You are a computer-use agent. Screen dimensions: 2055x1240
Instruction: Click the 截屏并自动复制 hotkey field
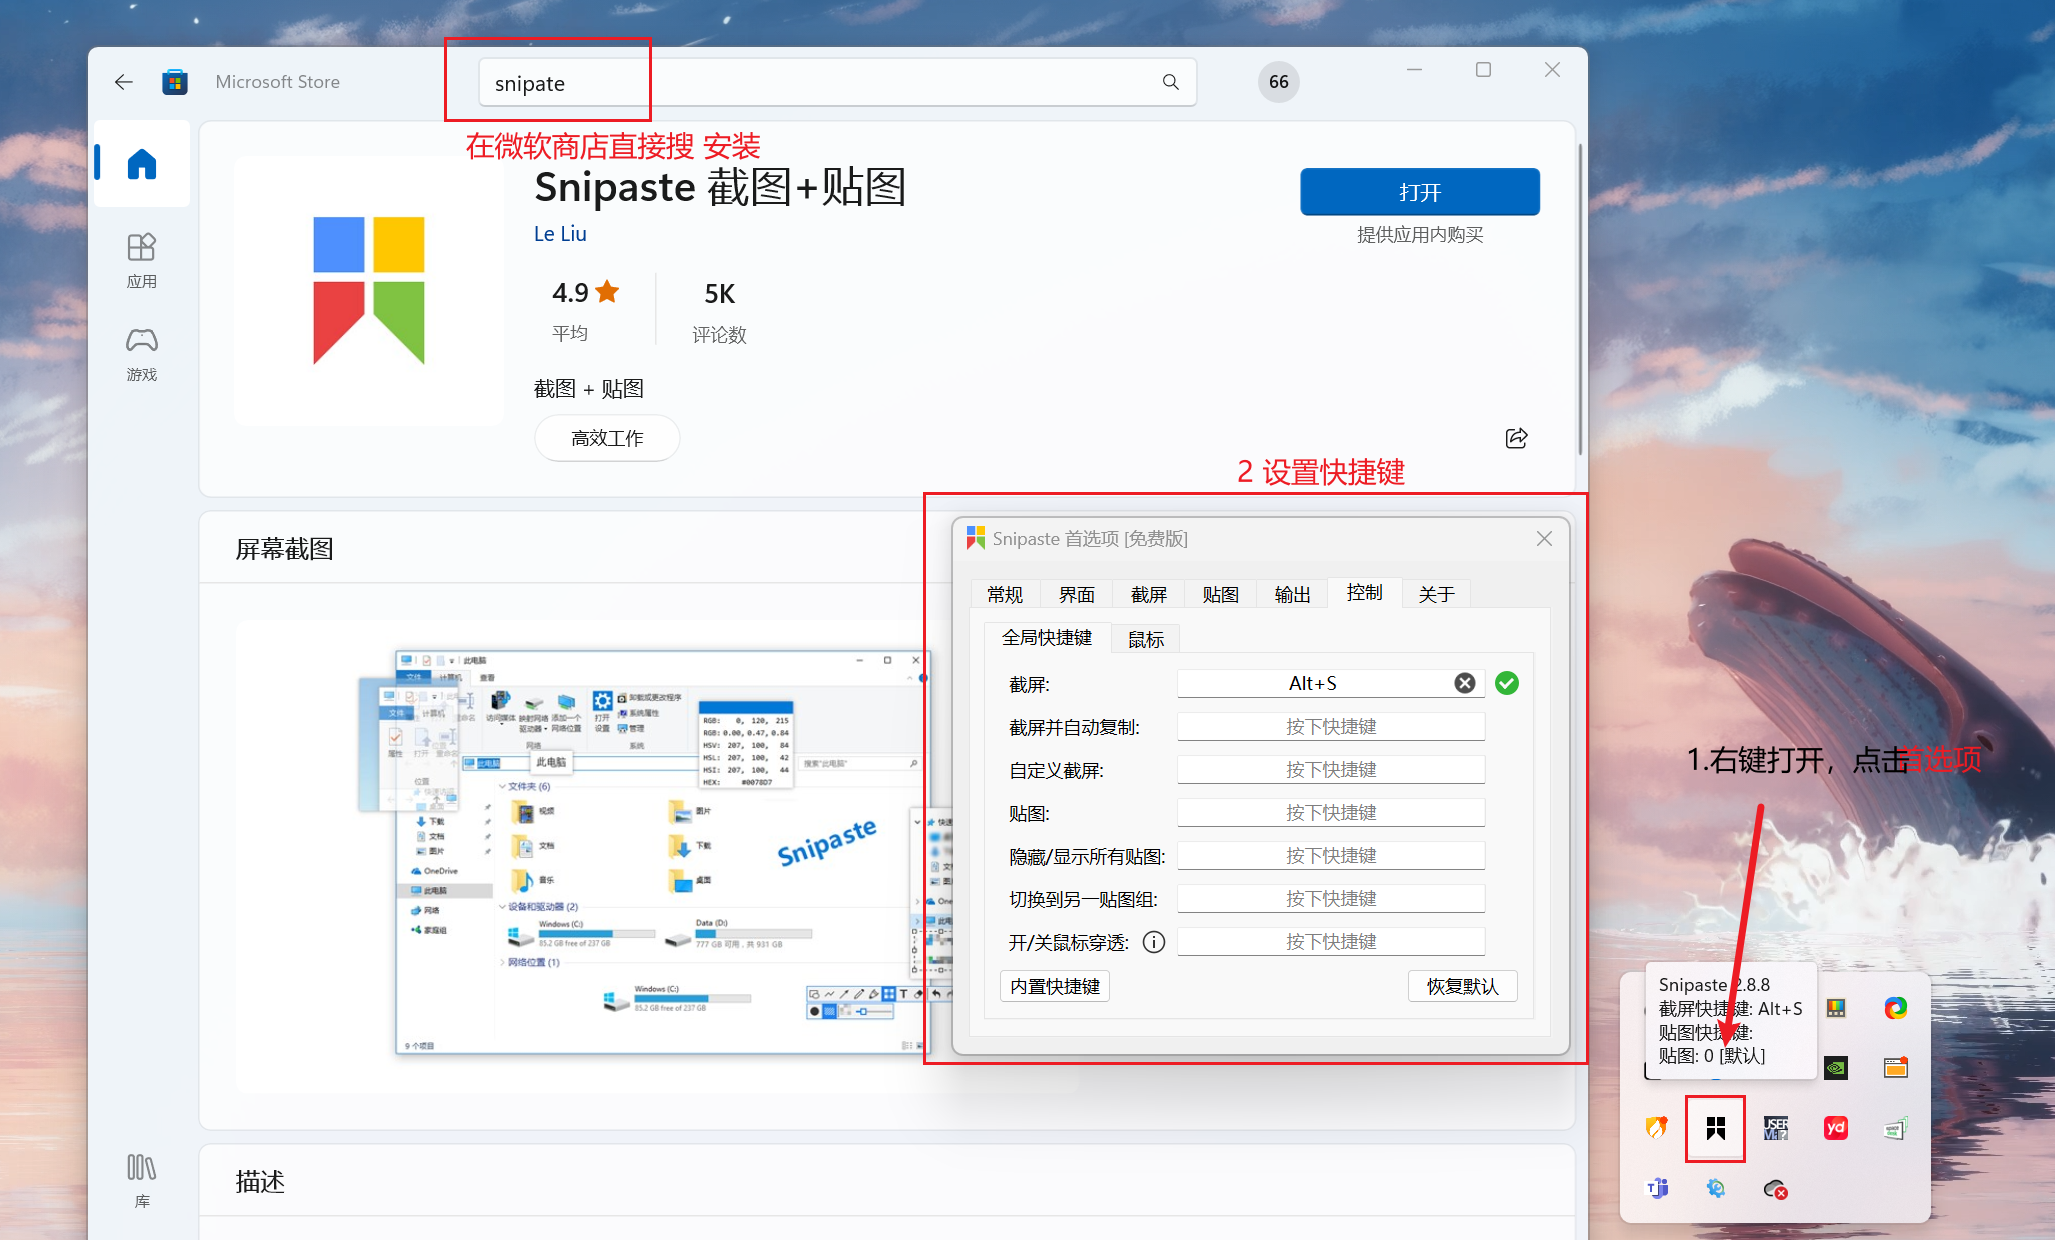[1331, 727]
